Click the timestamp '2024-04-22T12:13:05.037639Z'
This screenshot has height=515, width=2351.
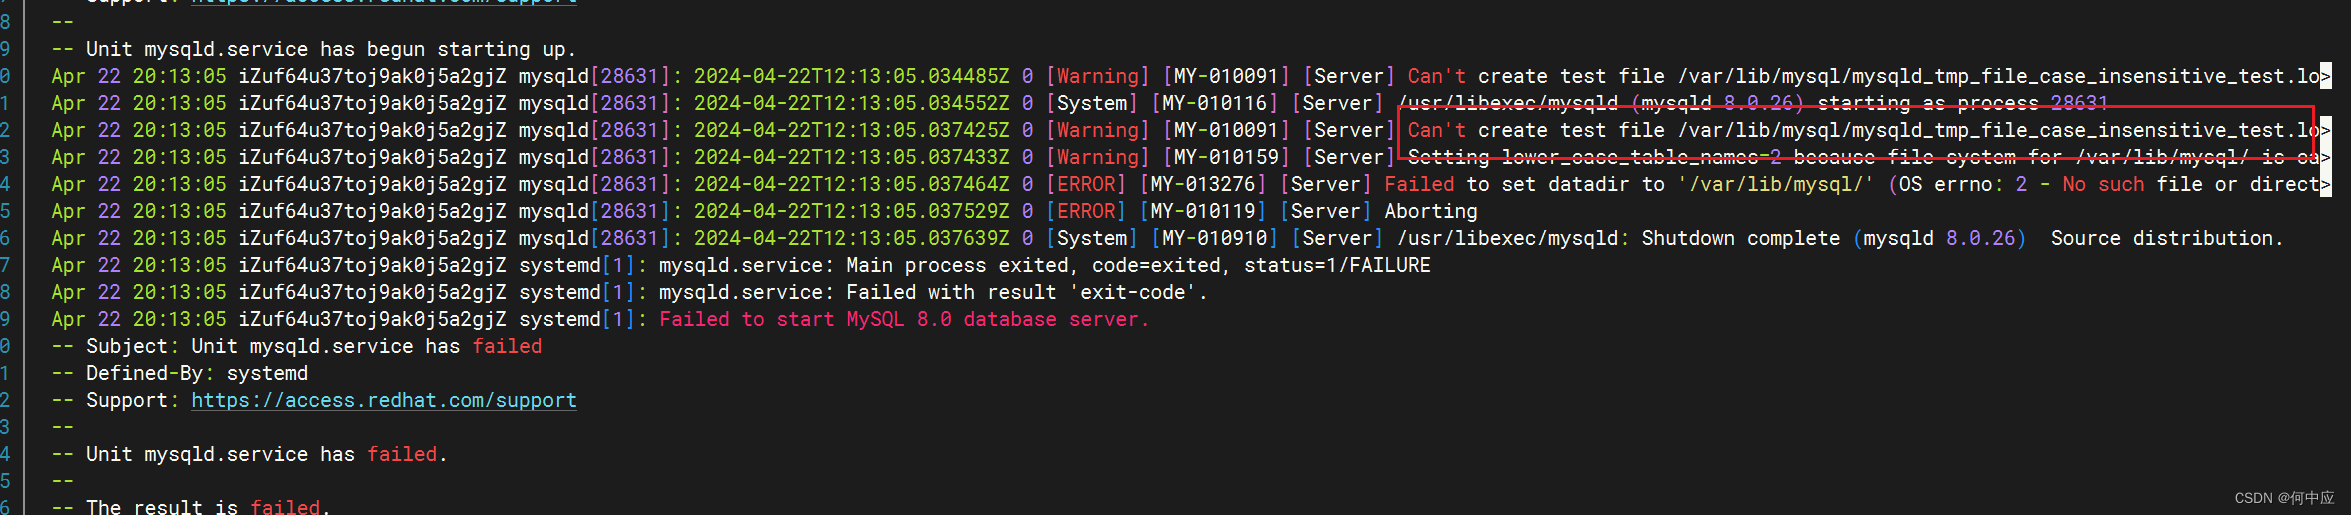pos(852,238)
